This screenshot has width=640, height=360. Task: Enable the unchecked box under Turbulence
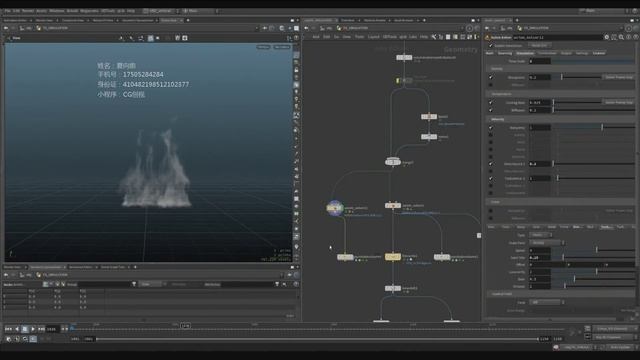click(x=491, y=186)
